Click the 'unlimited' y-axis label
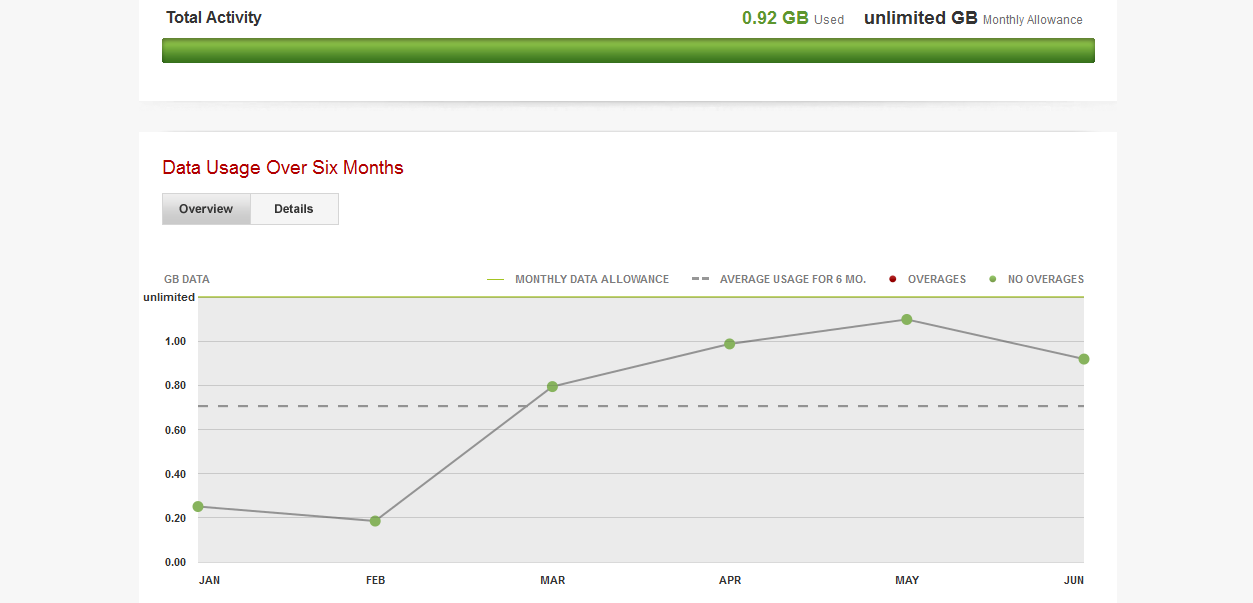The image size is (1253, 603). pyautogui.click(x=169, y=298)
